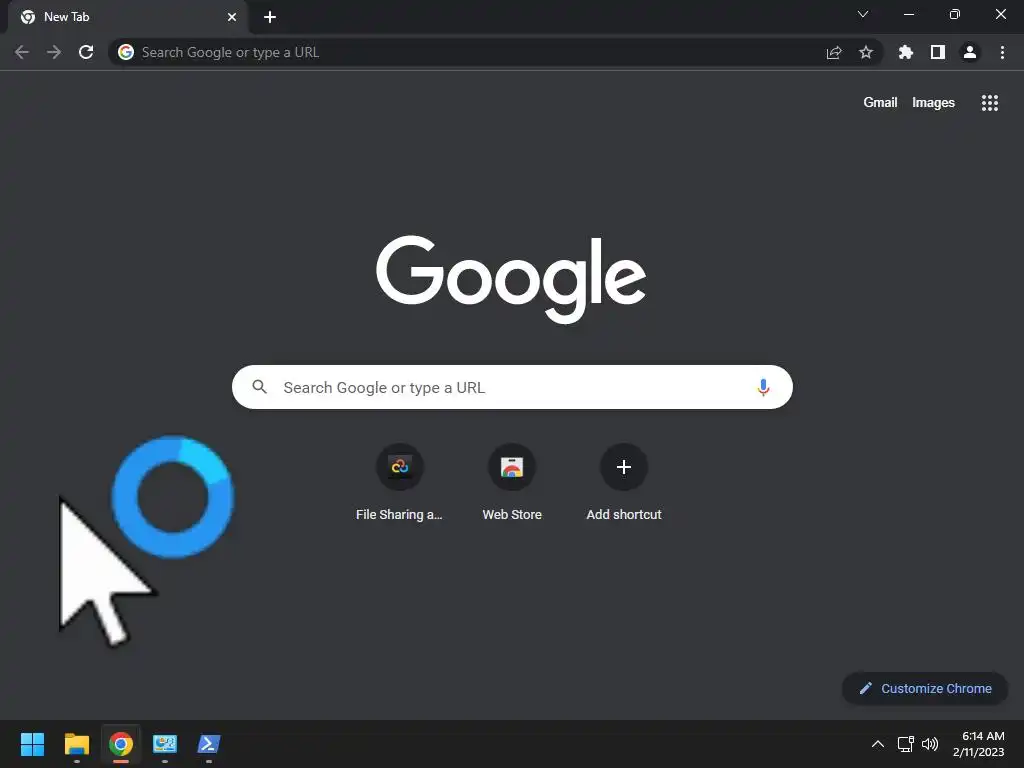Go forward using the browser forward arrow
The width and height of the screenshot is (1024, 768).
coord(54,52)
